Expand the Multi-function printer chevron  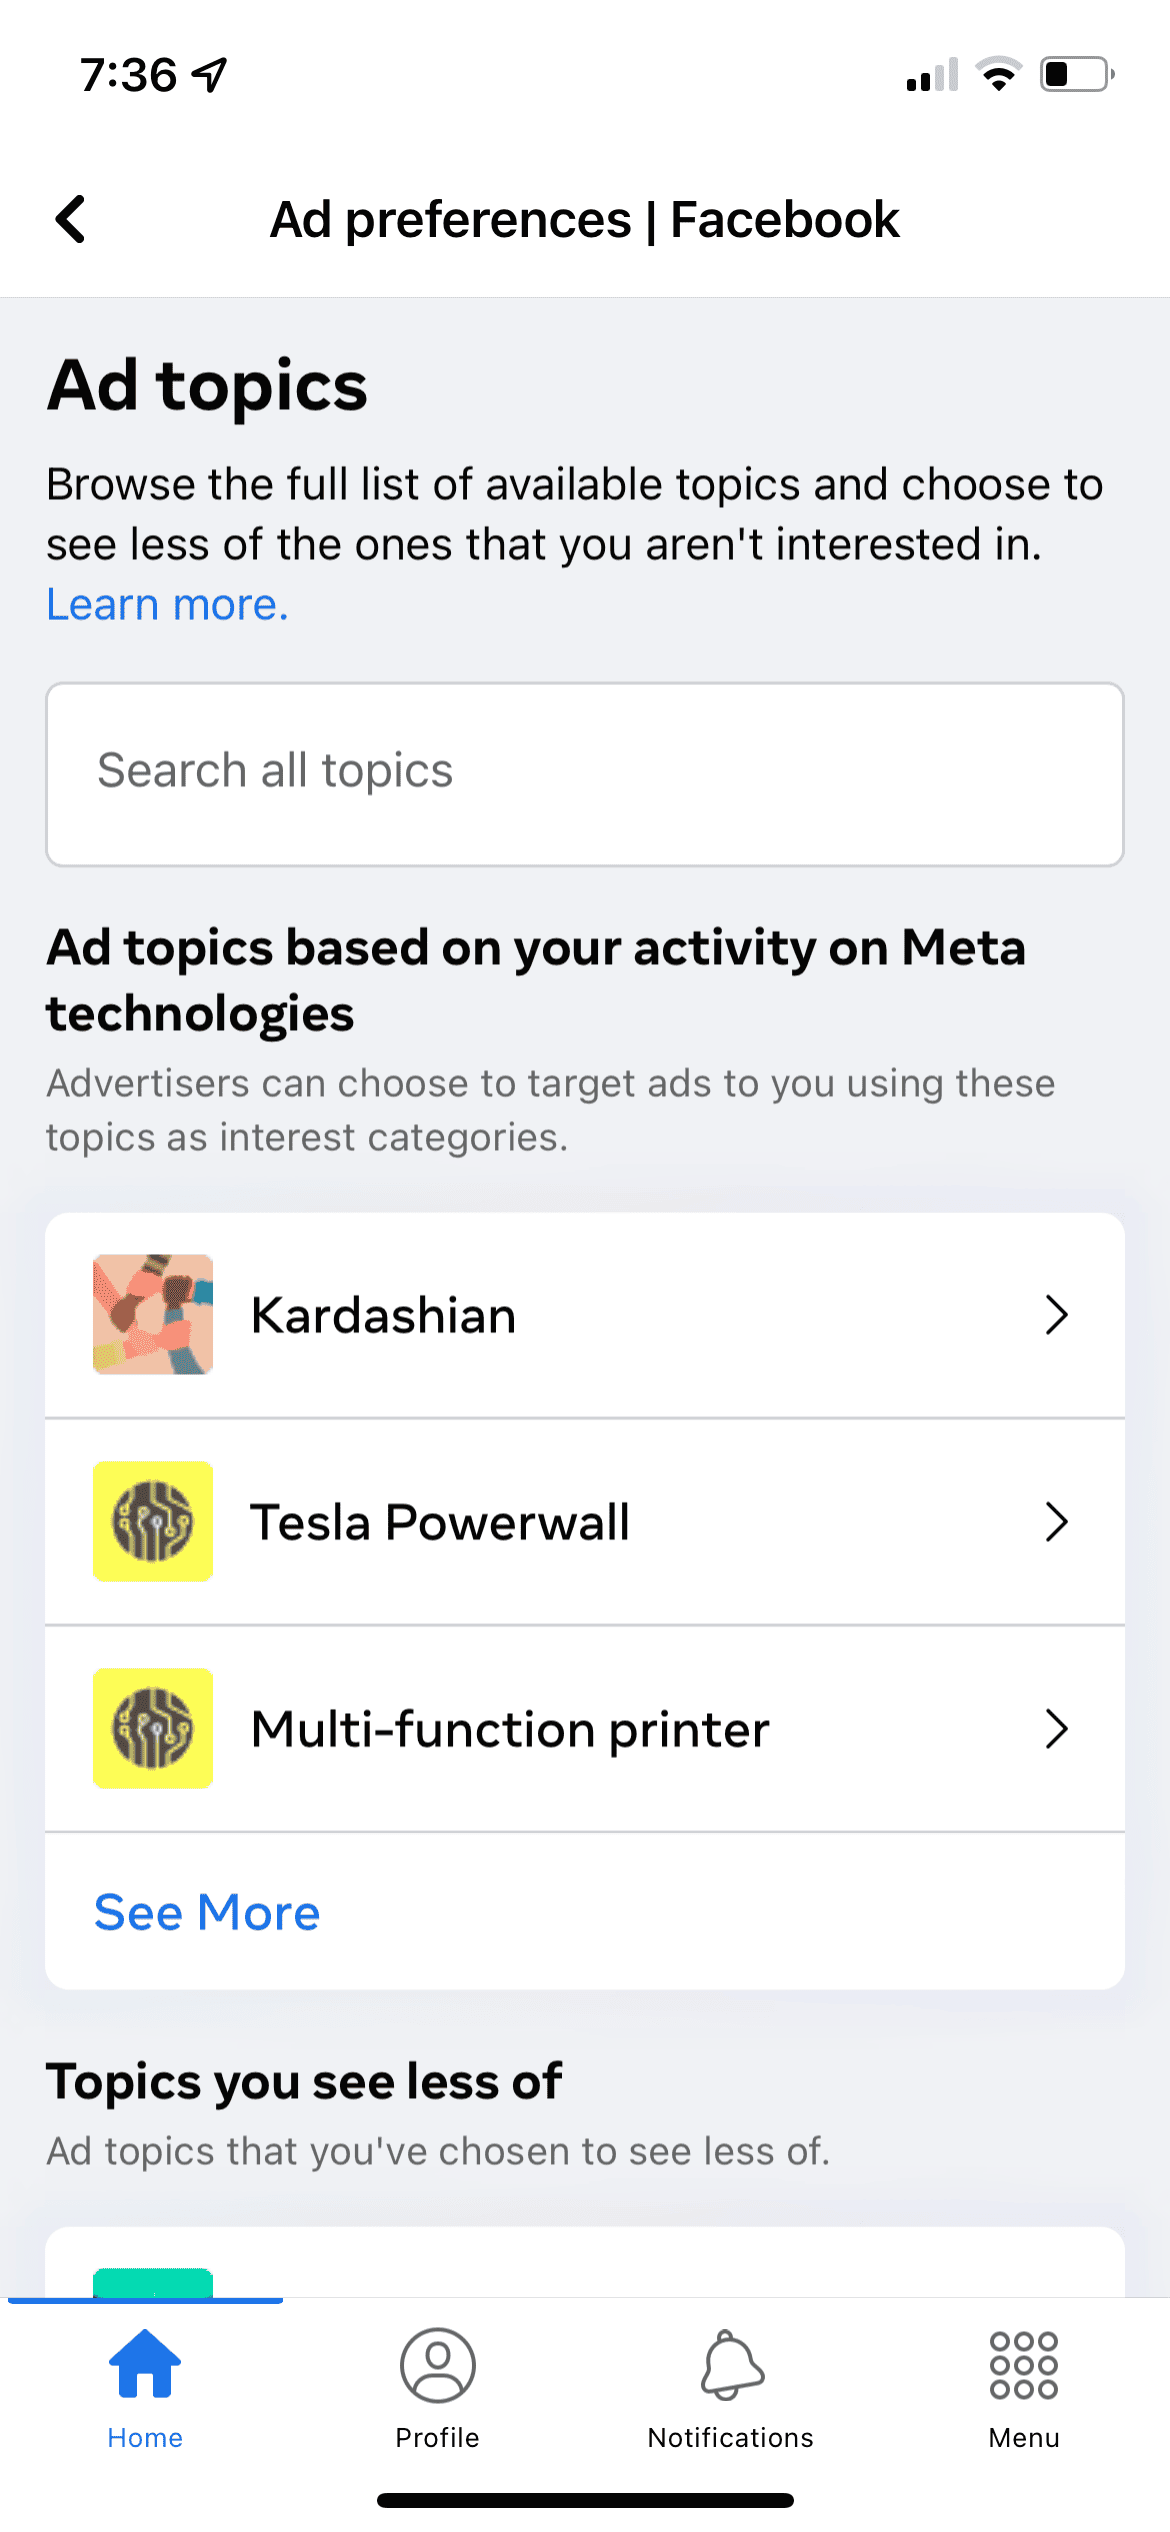click(1056, 1728)
